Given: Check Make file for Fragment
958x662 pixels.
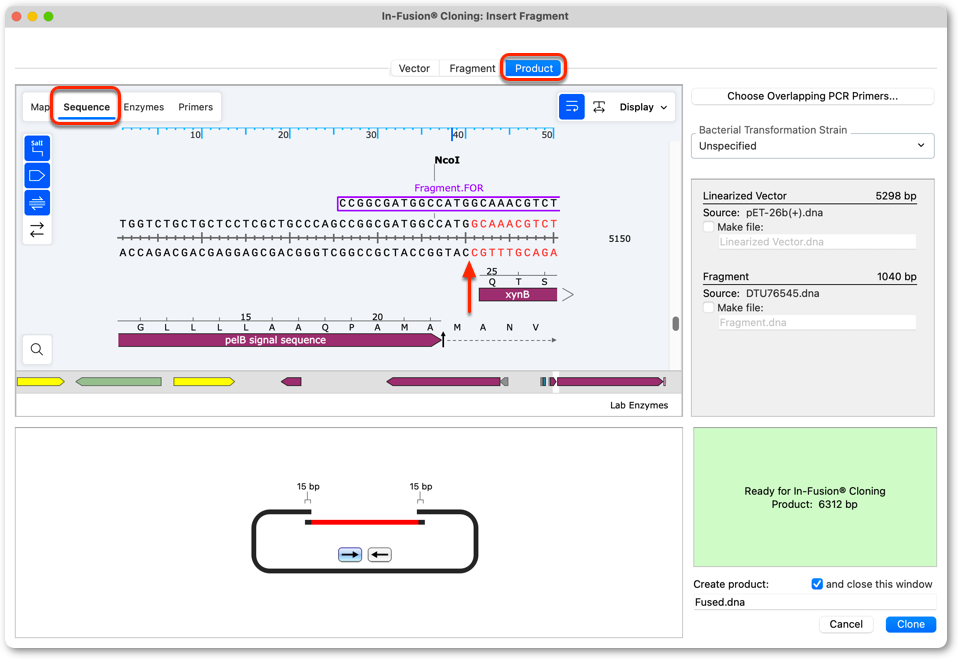Looking at the screenshot, I should [x=709, y=307].
